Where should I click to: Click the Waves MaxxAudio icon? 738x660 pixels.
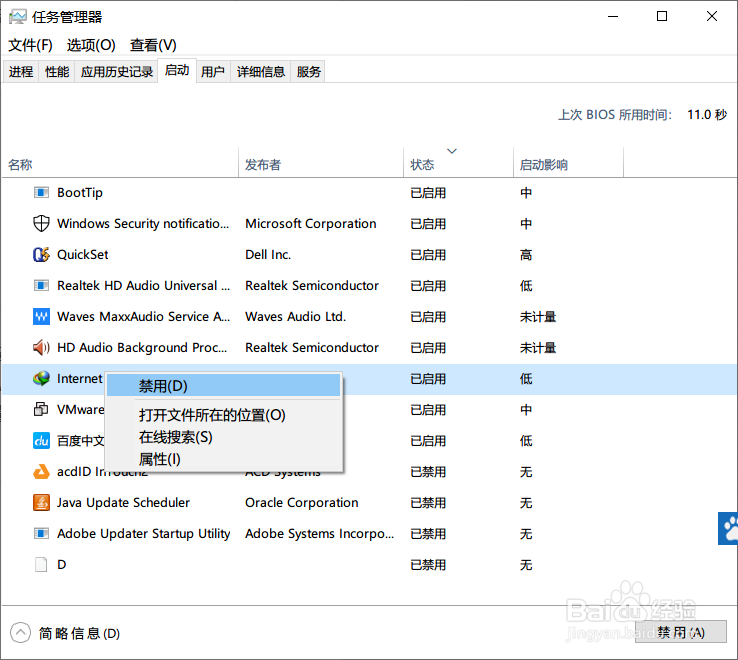click(41, 317)
